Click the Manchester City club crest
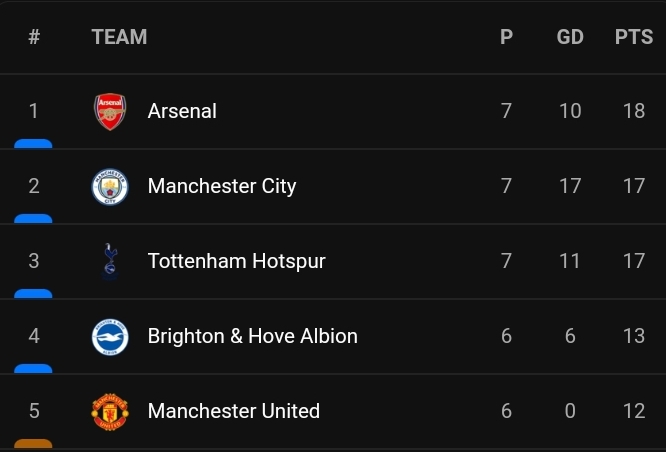Screen dimensions: 666x452 pos(110,186)
